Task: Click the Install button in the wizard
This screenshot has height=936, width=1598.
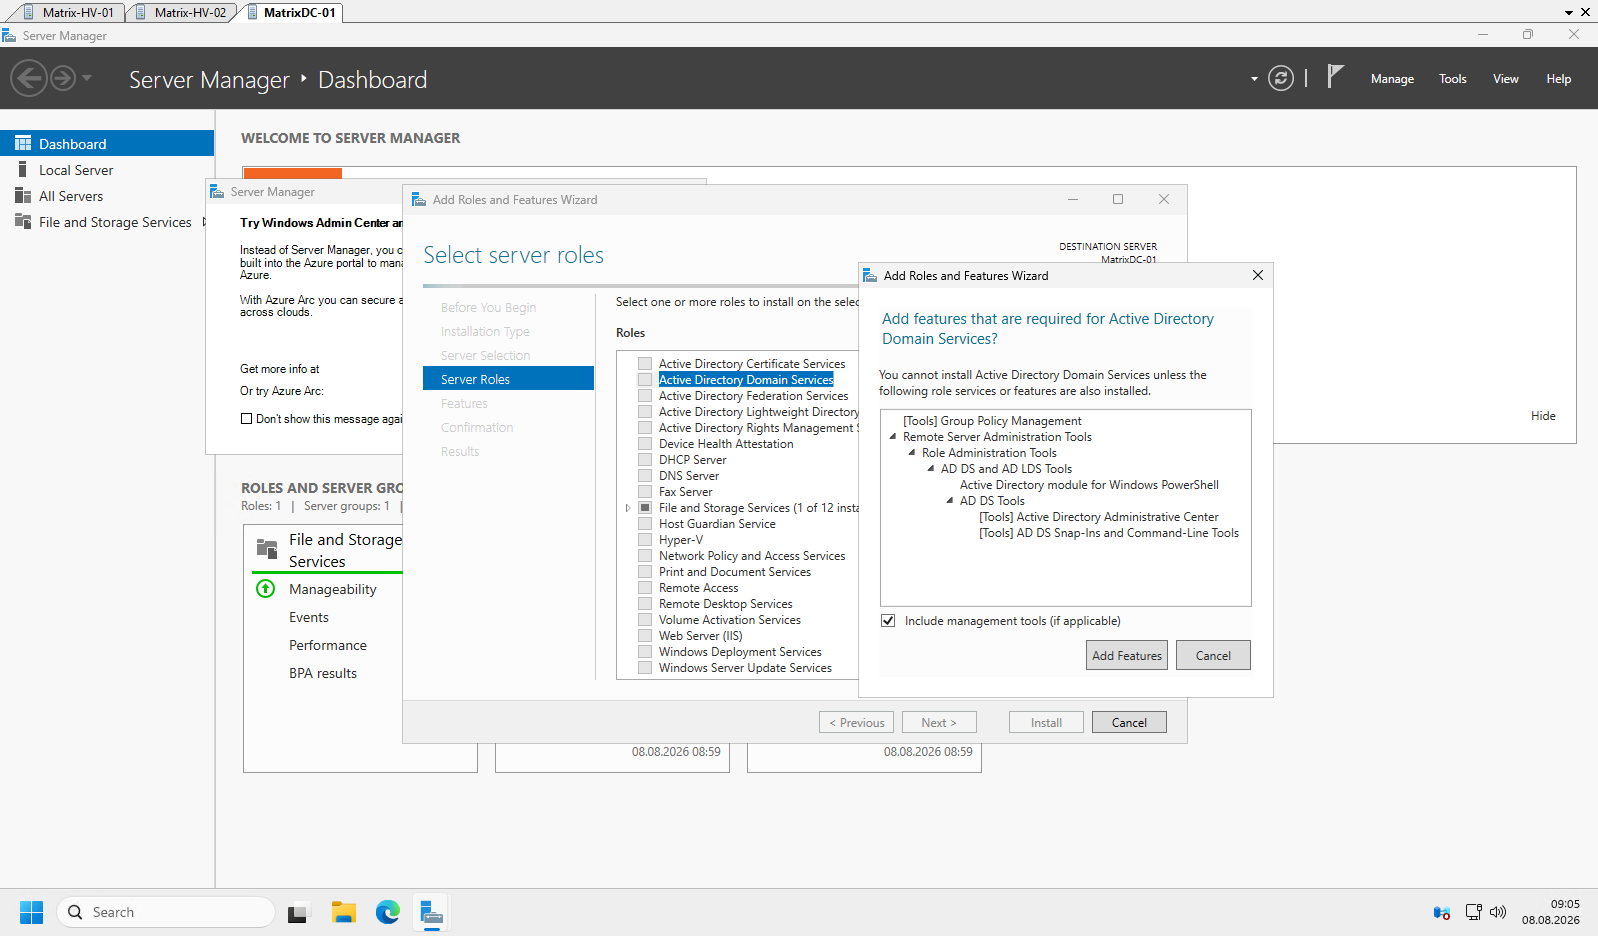Action: pos(1046,722)
